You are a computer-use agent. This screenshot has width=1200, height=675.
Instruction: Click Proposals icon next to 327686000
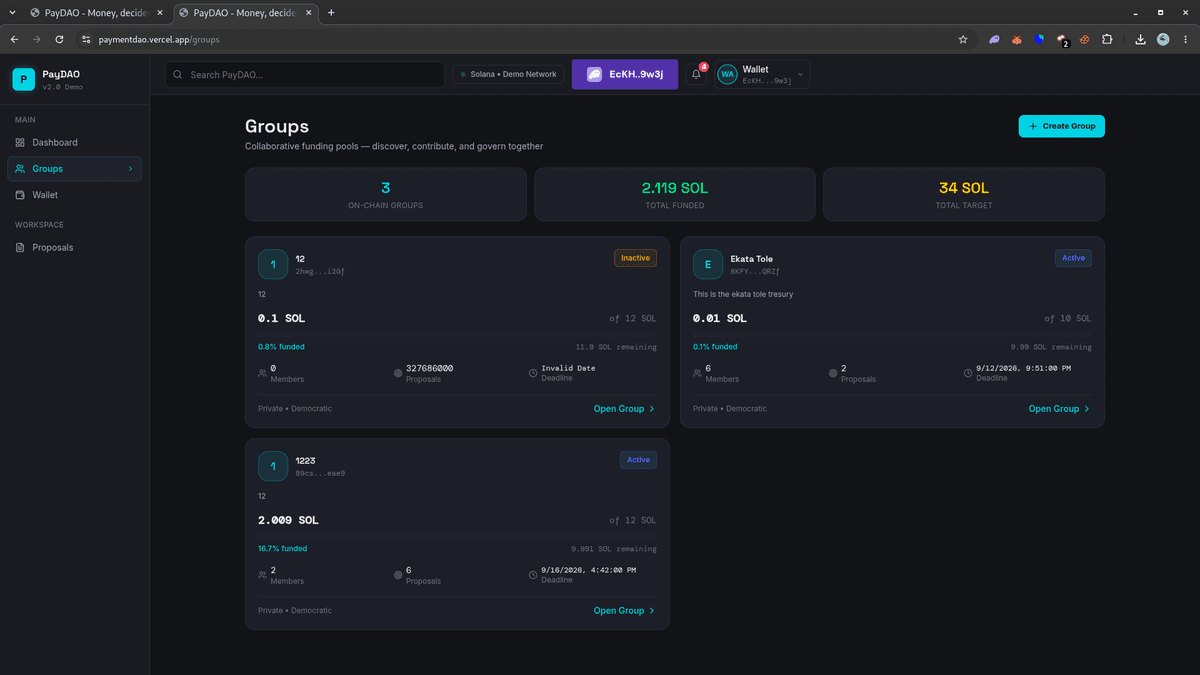point(398,373)
